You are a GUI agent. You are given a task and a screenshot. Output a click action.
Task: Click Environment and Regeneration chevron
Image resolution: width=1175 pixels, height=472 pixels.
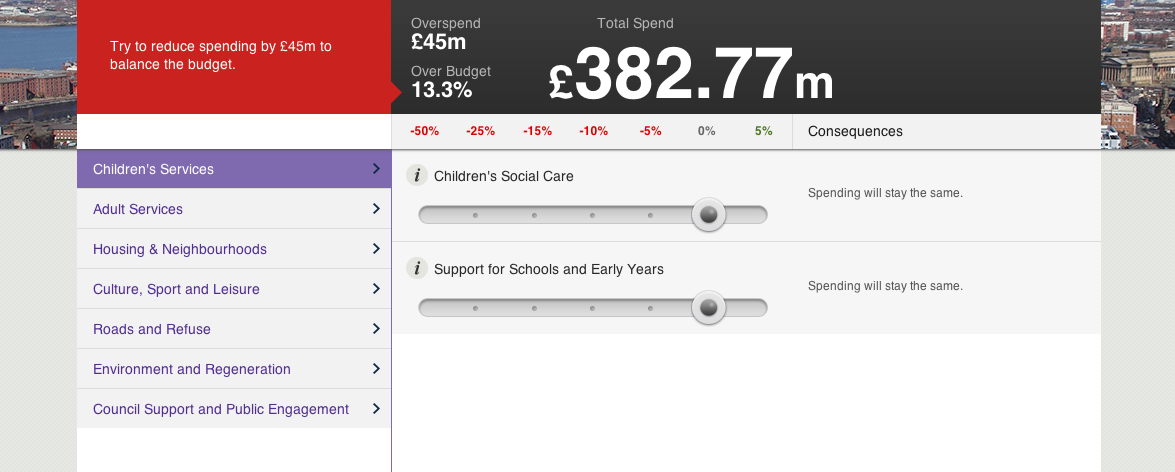pos(376,369)
